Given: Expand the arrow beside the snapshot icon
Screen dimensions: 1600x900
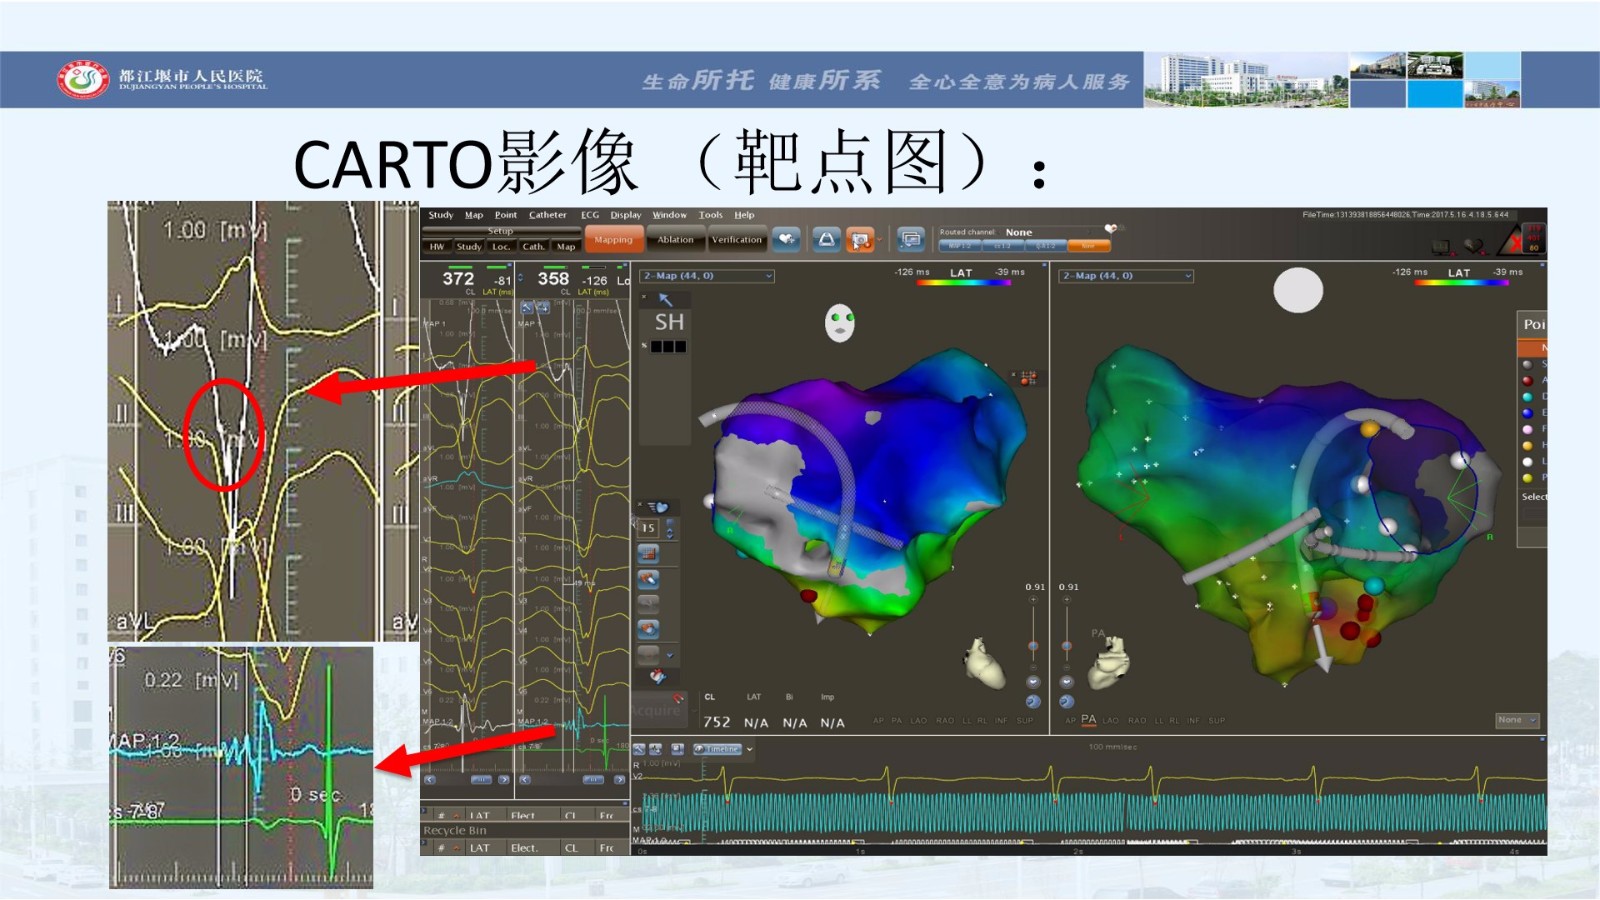Looking at the screenshot, I should coord(882,240).
